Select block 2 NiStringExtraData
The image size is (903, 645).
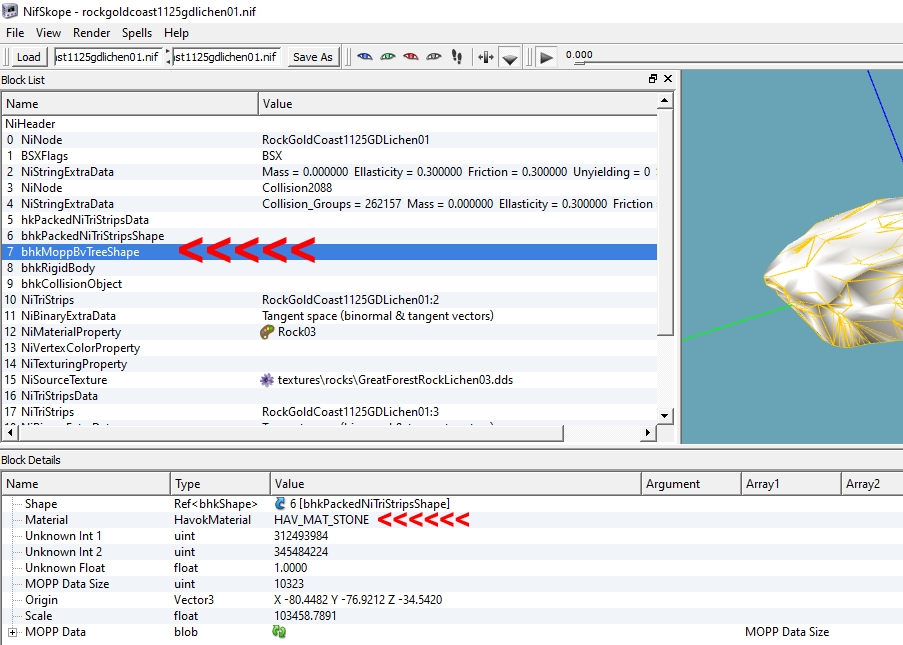[328, 172]
